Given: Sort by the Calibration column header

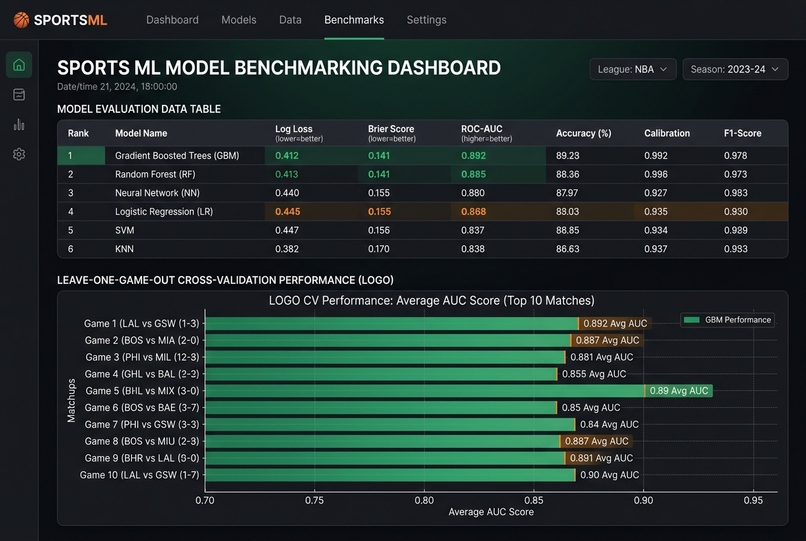Looking at the screenshot, I should coord(667,133).
